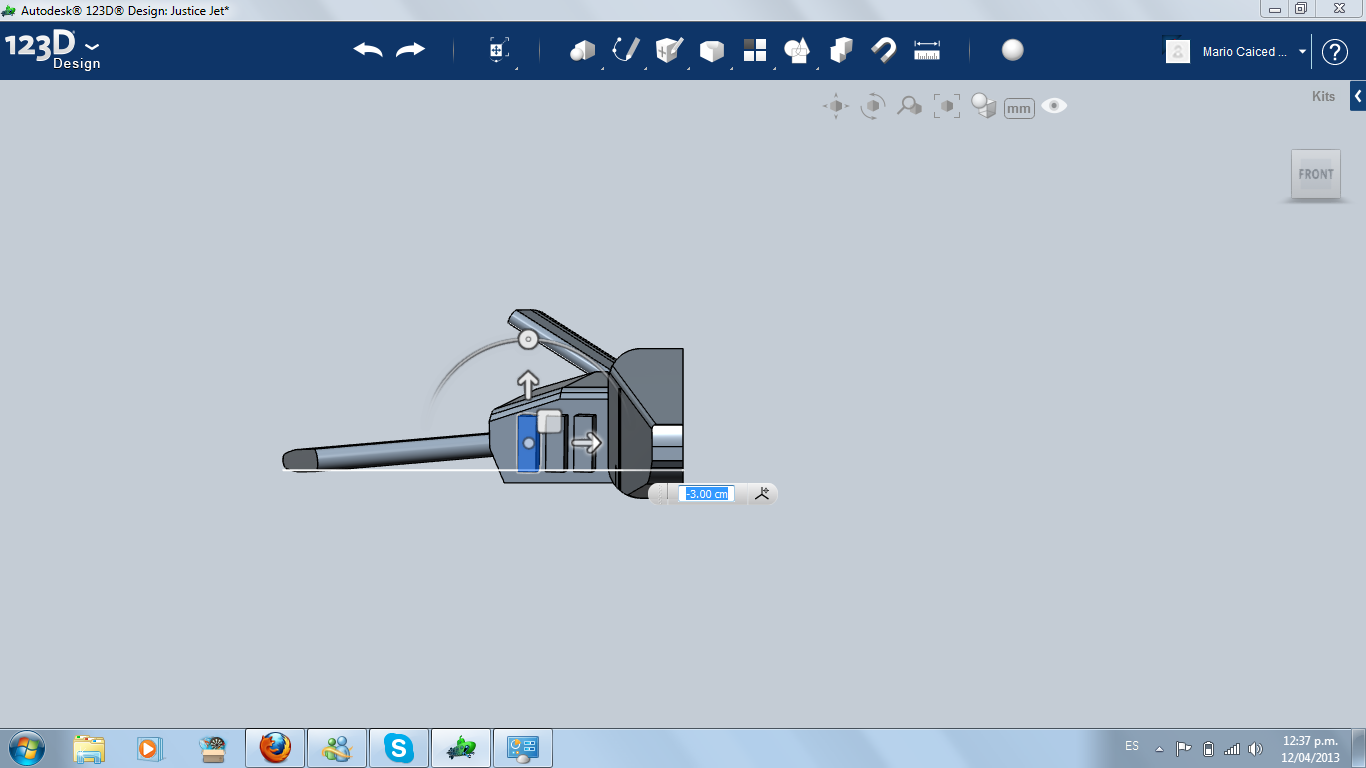
Task: Expand the Kits side panel chevron
Action: click(1358, 97)
